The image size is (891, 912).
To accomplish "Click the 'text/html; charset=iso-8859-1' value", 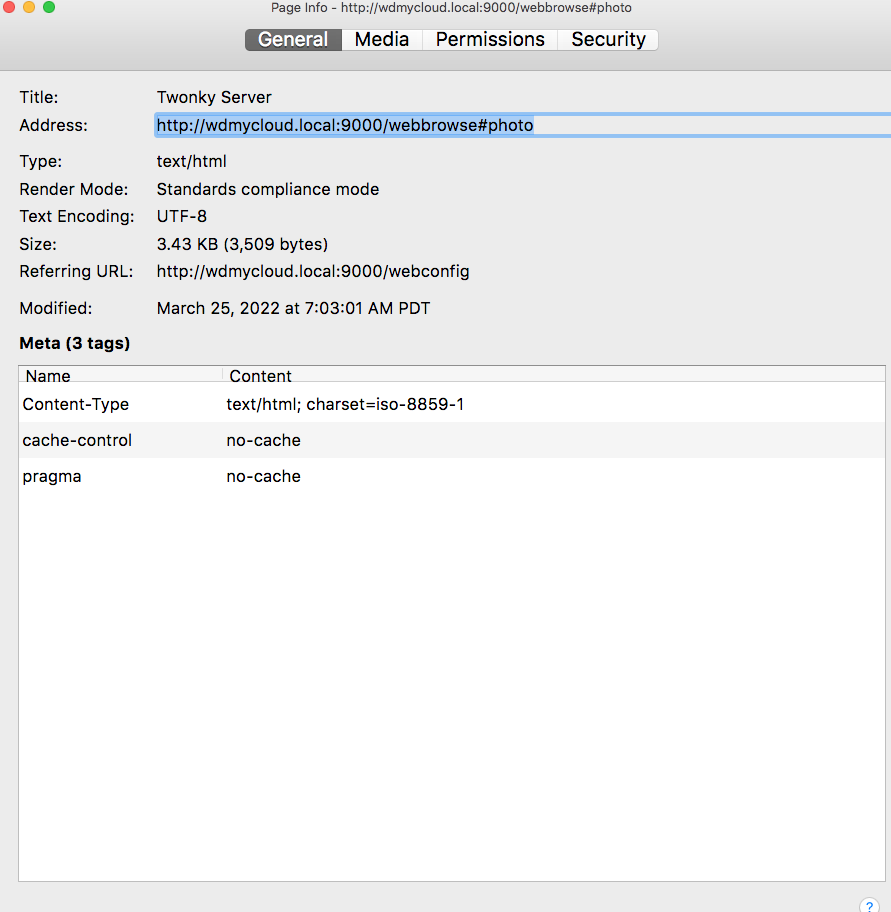I will click(x=345, y=404).
